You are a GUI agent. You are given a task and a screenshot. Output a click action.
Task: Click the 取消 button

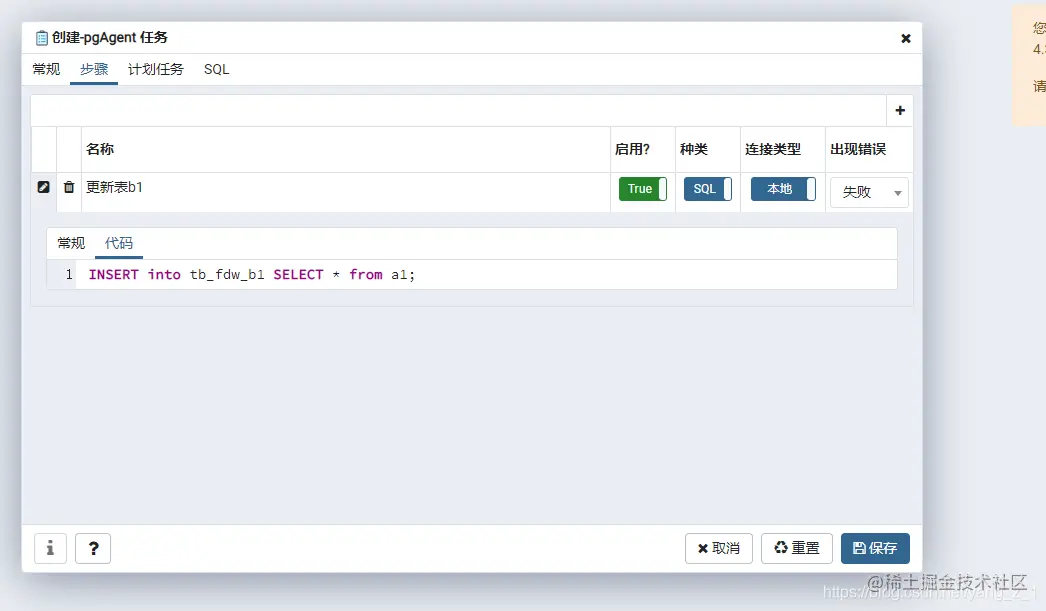(x=718, y=548)
